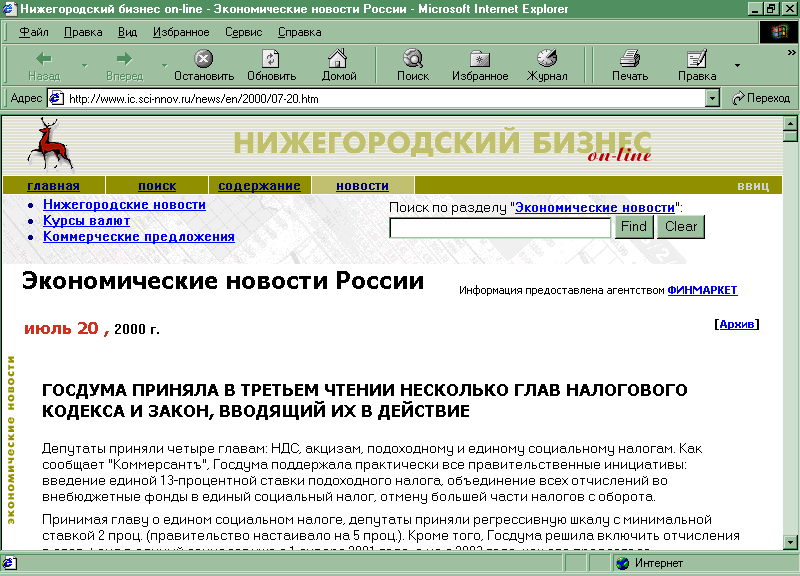
Task: Open Favorites (Избранное) toolbar icon
Action: pyautogui.click(x=480, y=59)
